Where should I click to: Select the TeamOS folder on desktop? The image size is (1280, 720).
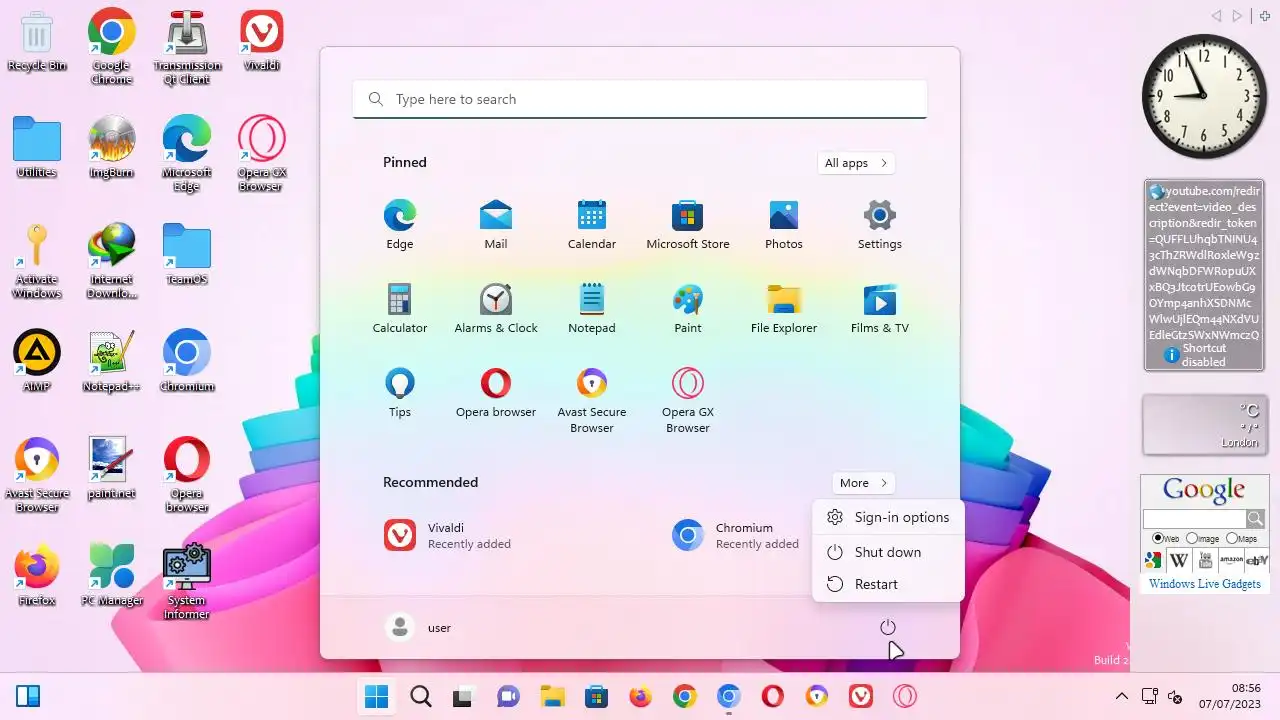point(187,254)
